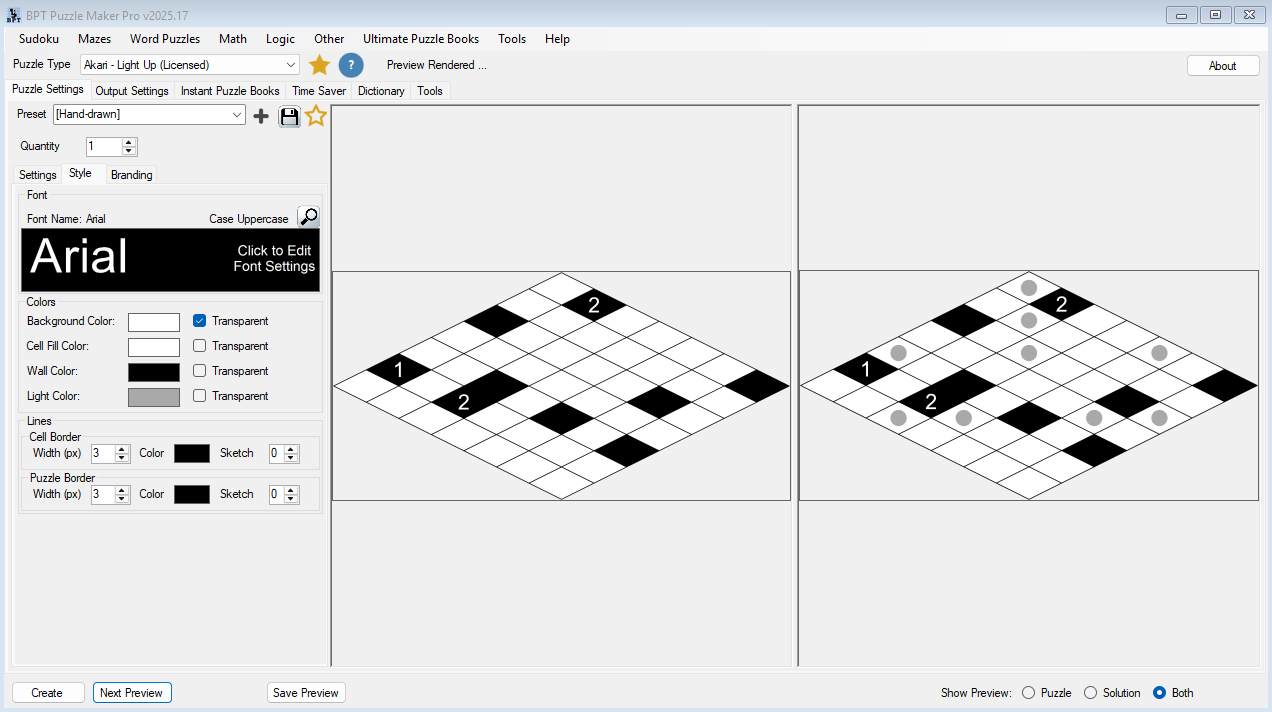Screen dimensions: 1272x712
Task: Click the Create button
Action: click(x=47, y=692)
